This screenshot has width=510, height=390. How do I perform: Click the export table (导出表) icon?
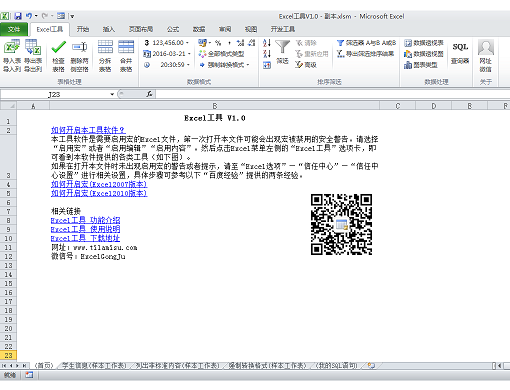(x=33, y=47)
